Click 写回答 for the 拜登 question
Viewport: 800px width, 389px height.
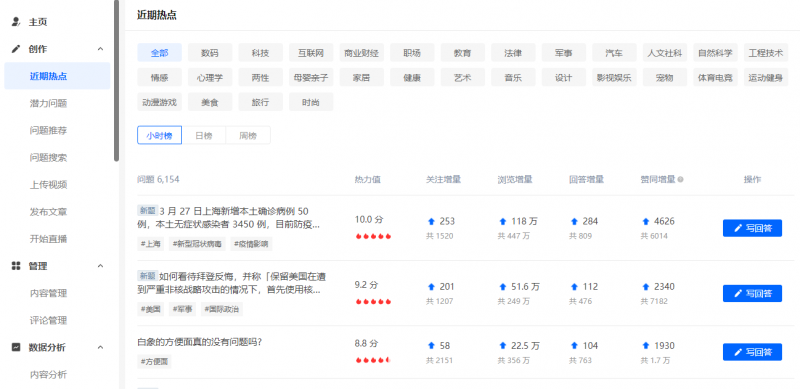click(752, 294)
